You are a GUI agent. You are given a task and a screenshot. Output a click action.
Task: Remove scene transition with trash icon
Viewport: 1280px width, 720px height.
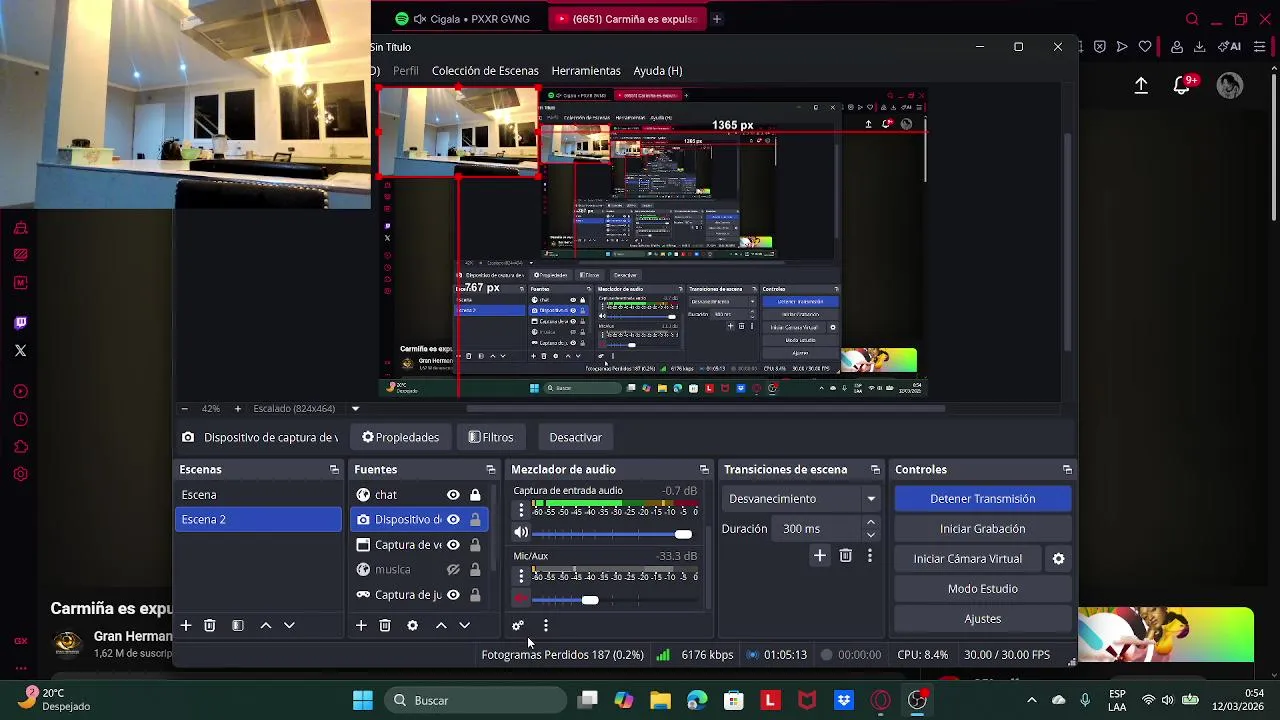[846, 555]
